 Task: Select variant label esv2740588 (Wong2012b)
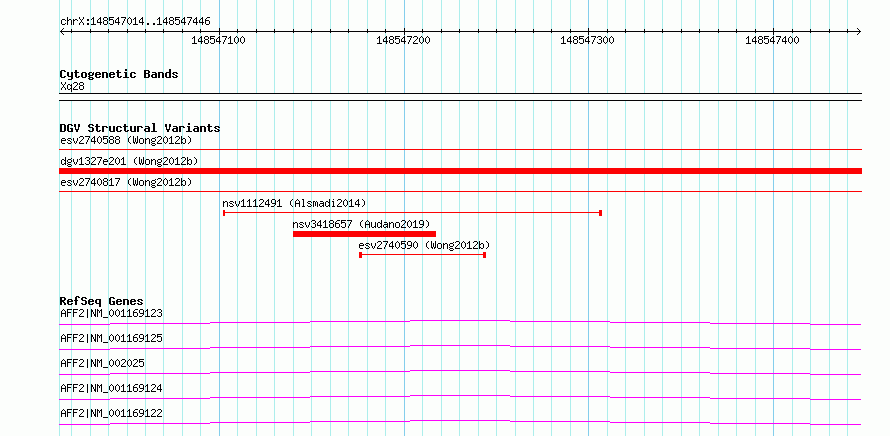tap(126, 140)
